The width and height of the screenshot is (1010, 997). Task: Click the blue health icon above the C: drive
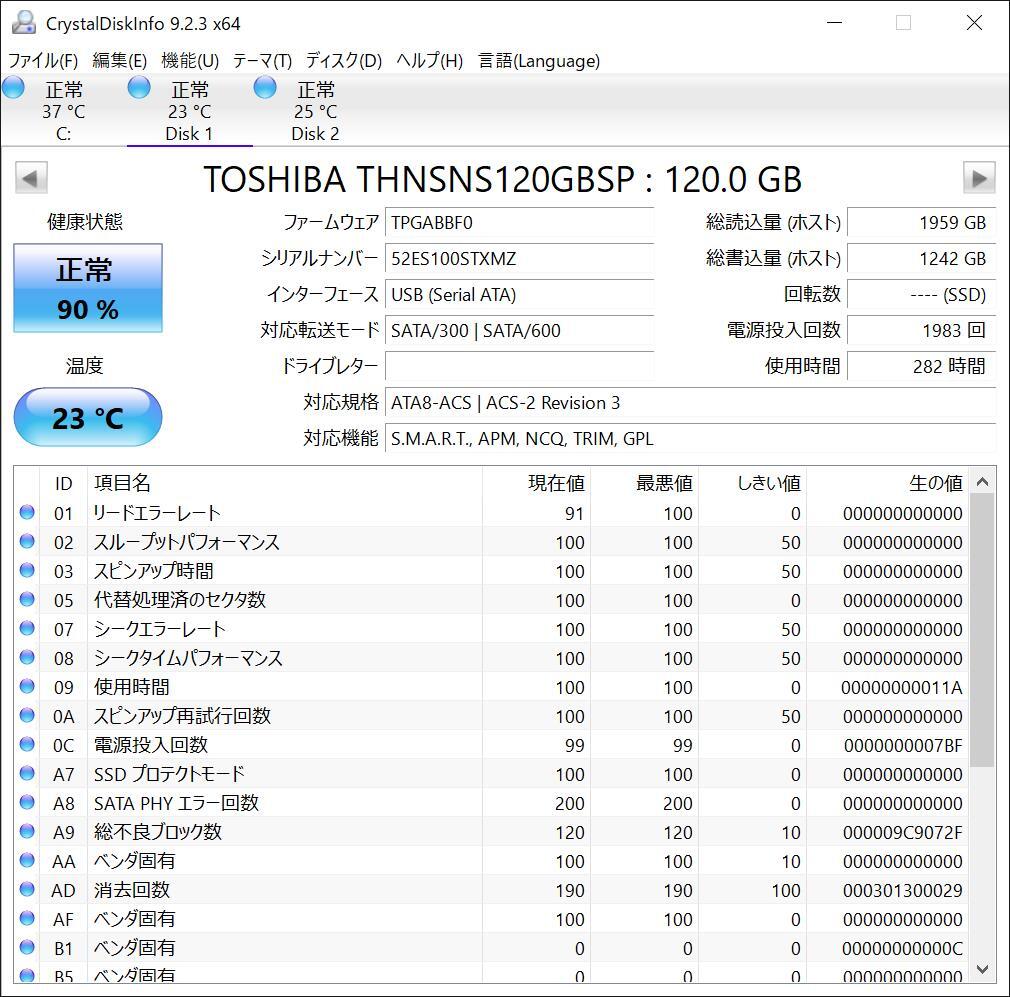point(13,87)
